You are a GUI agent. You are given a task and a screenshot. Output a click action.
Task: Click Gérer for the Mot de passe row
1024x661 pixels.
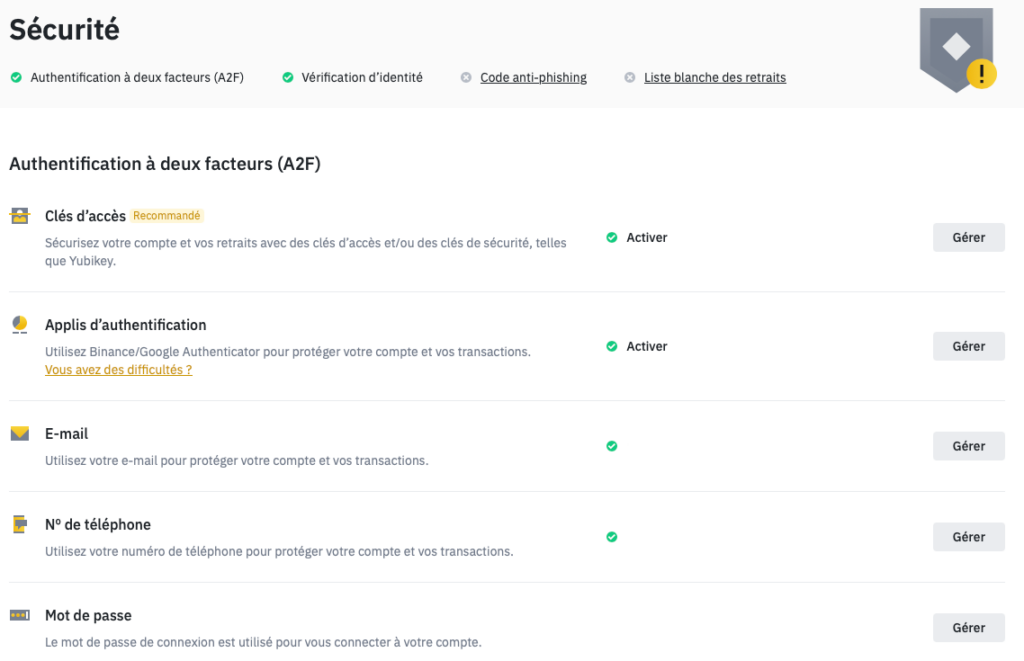click(968, 627)
